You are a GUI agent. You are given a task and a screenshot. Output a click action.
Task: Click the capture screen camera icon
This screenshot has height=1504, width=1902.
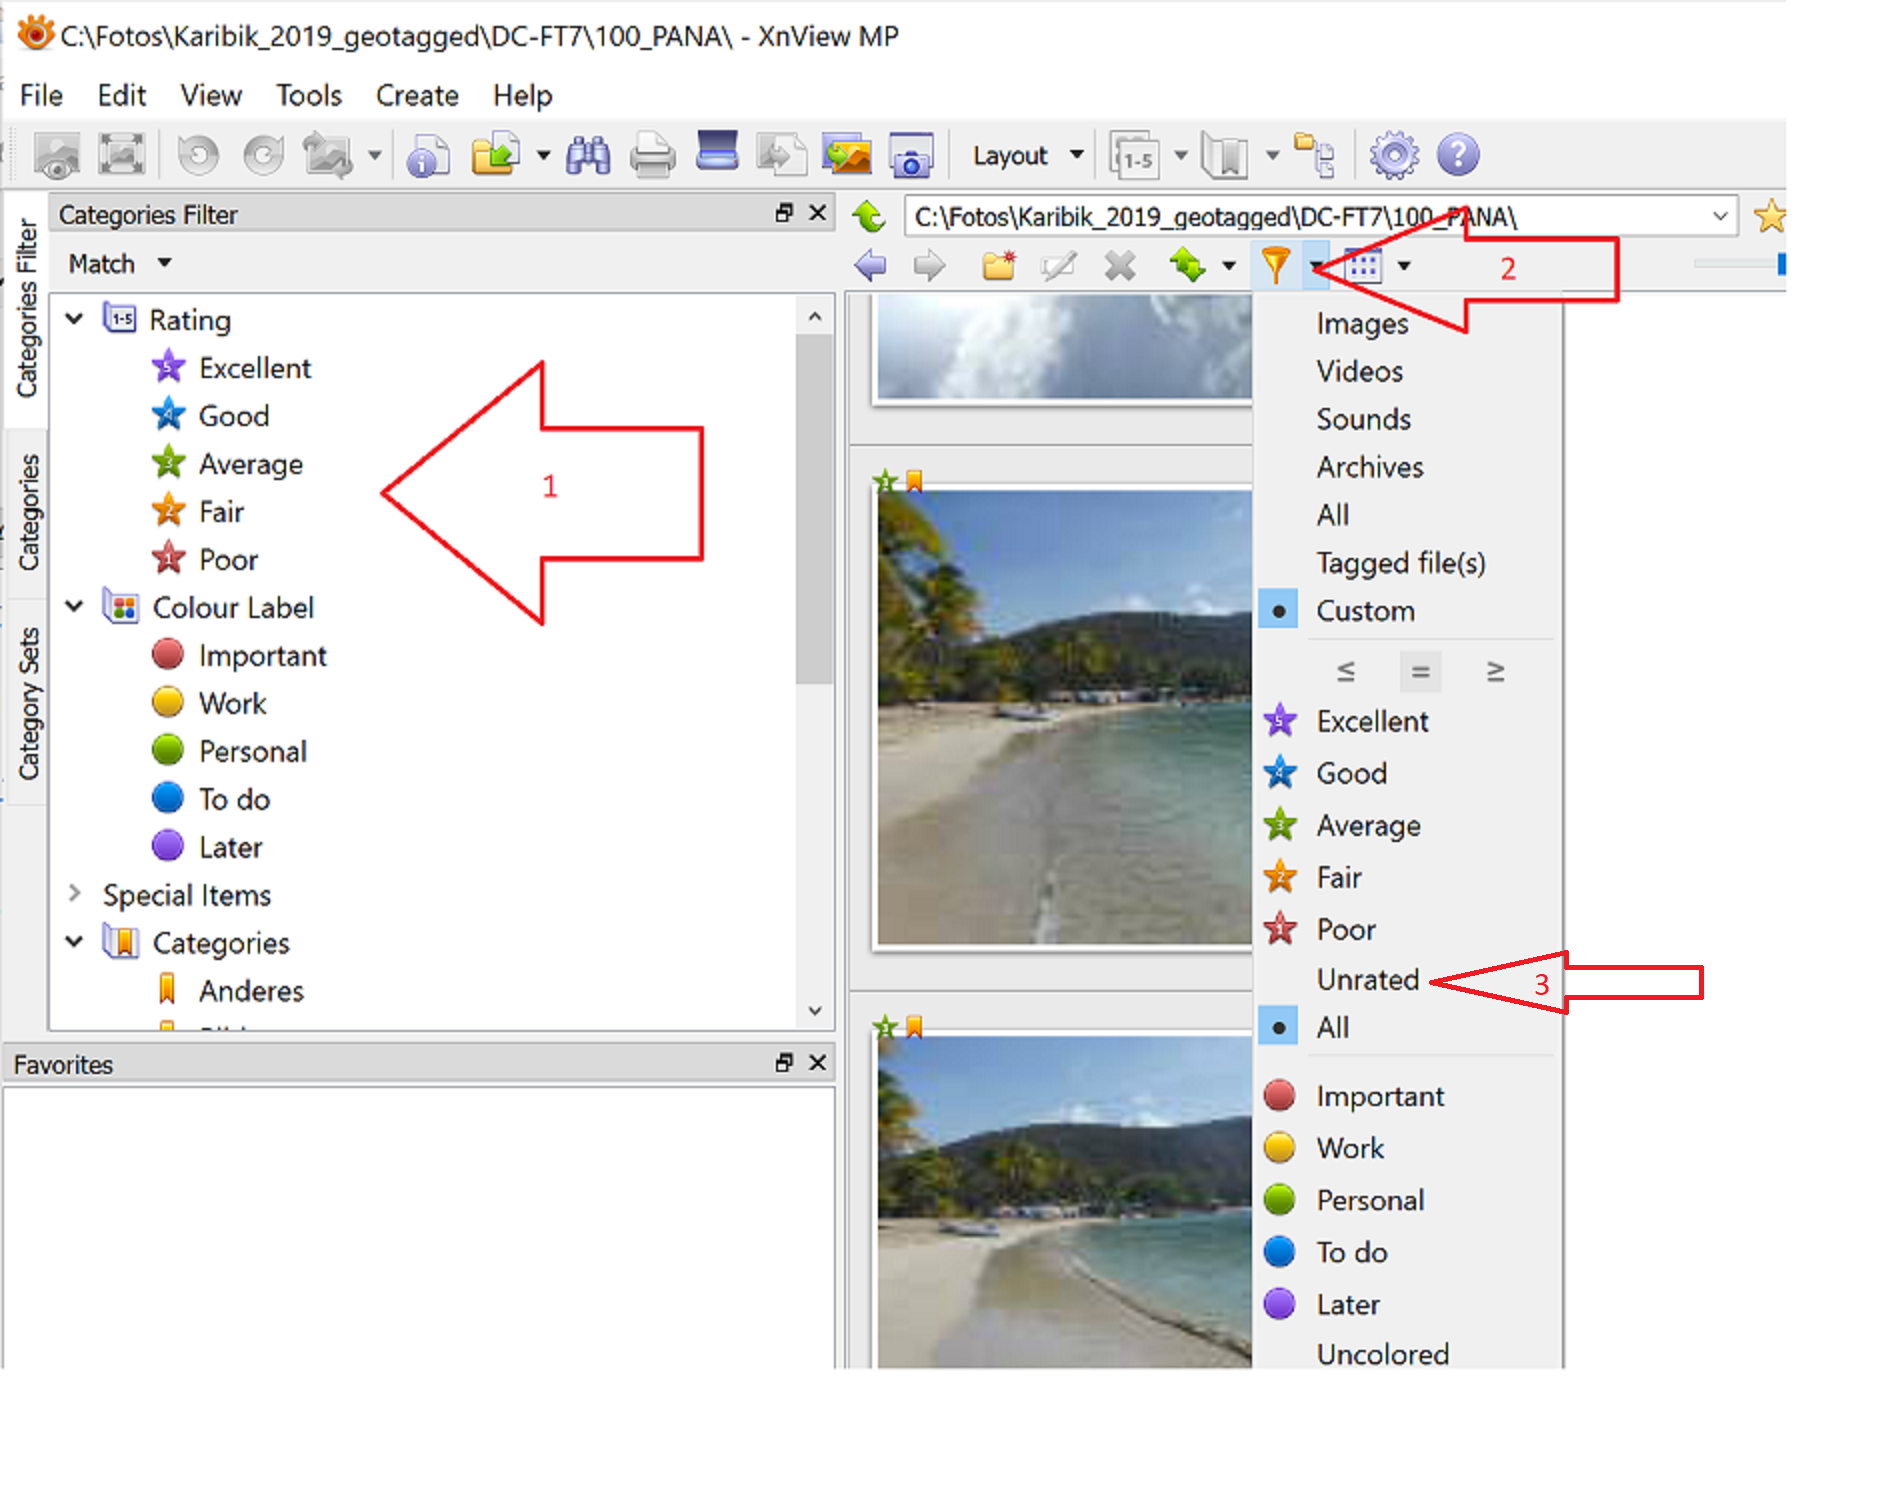(x=910, y=155)
